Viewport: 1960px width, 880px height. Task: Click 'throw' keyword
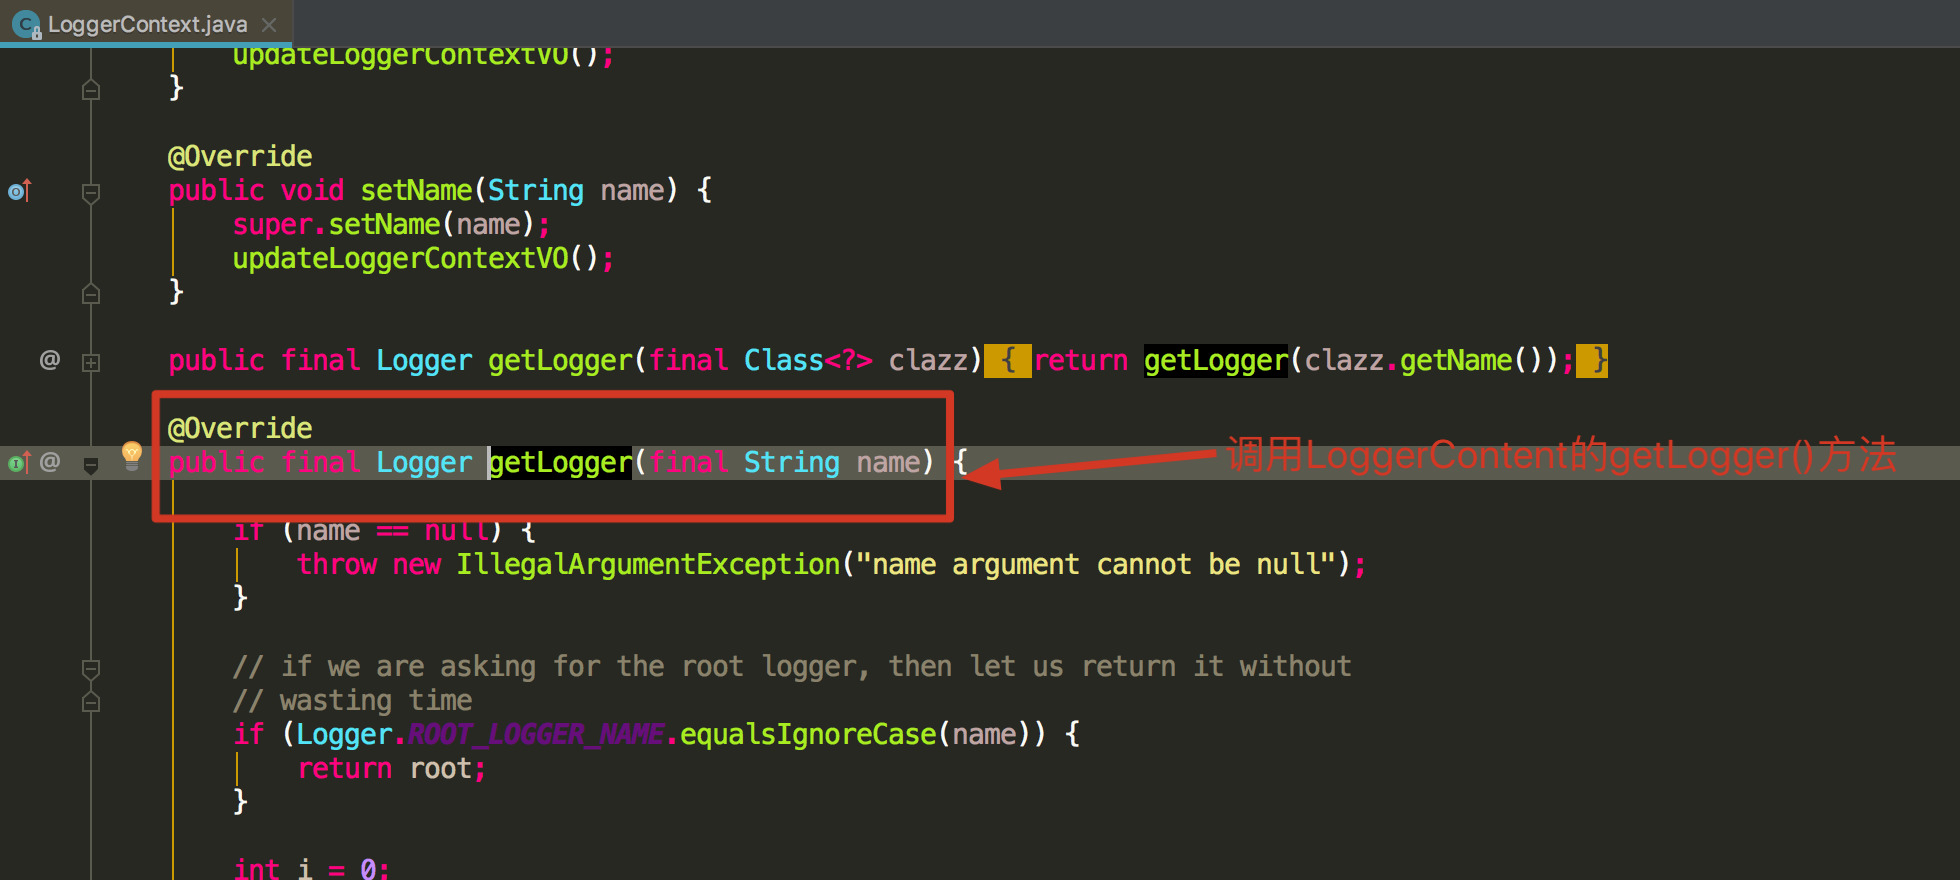337,564
